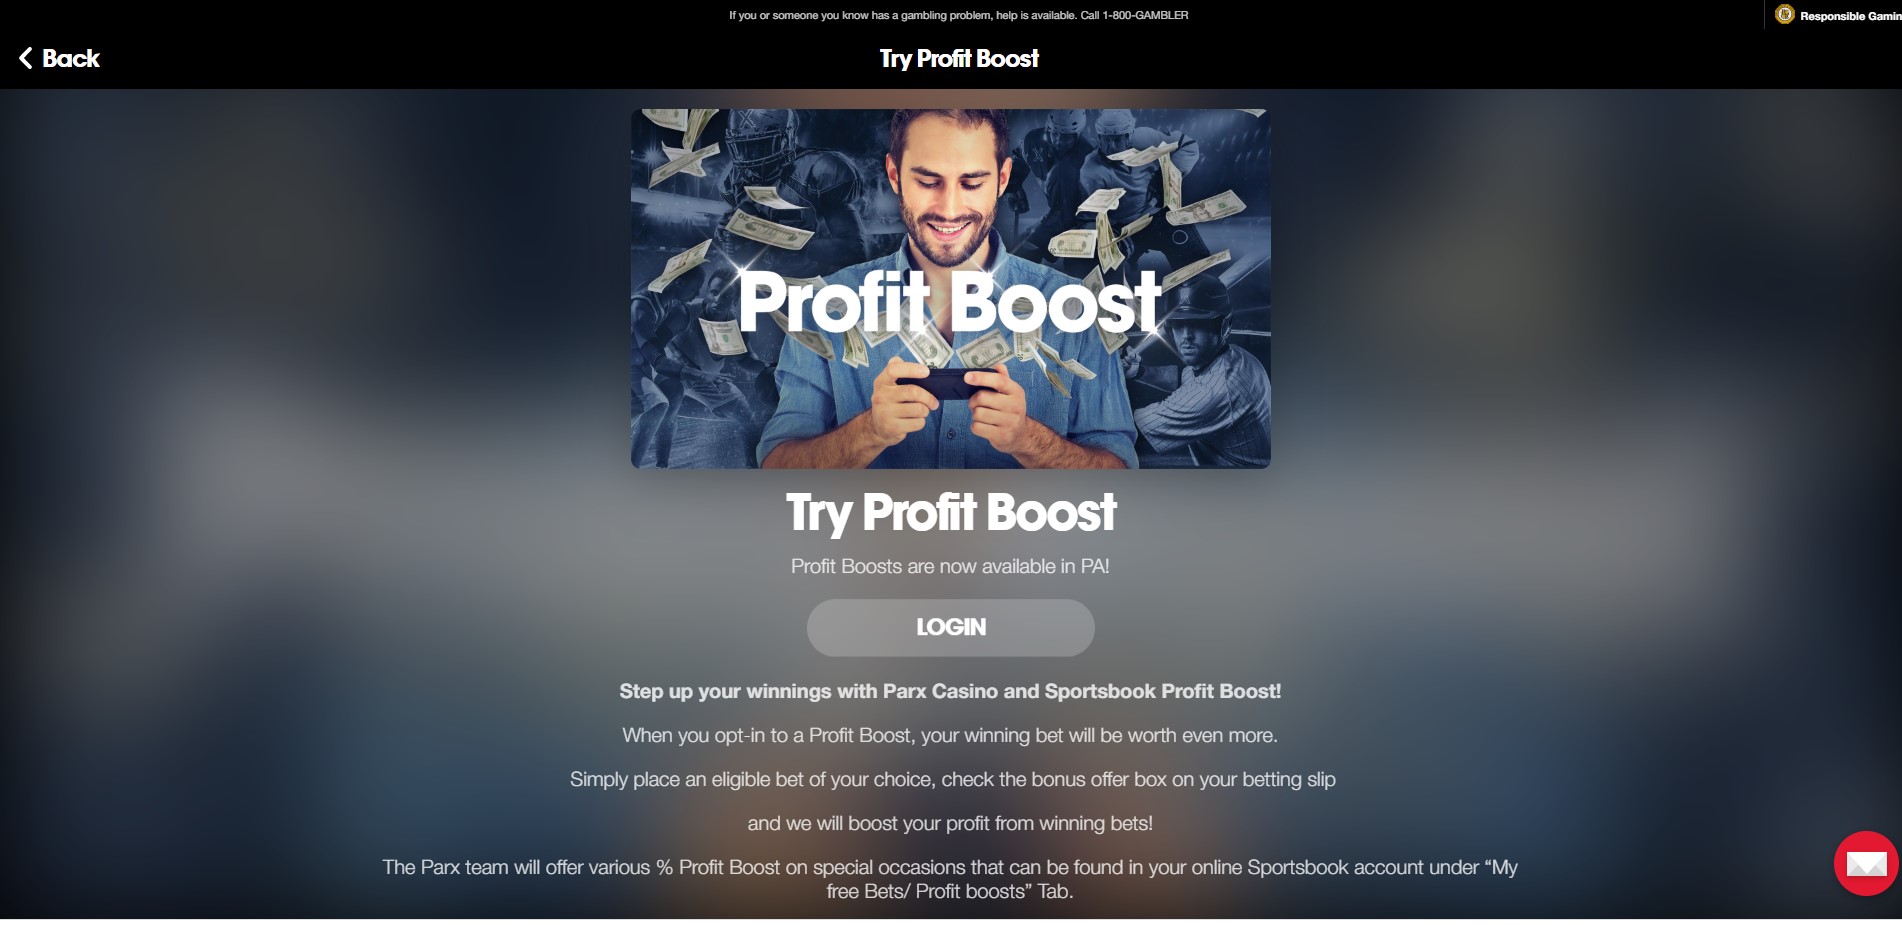This screenshot has width=1902, height=925.
Task: Go back using the Back label
Action: pyautogui.click(x=71, y=59)
